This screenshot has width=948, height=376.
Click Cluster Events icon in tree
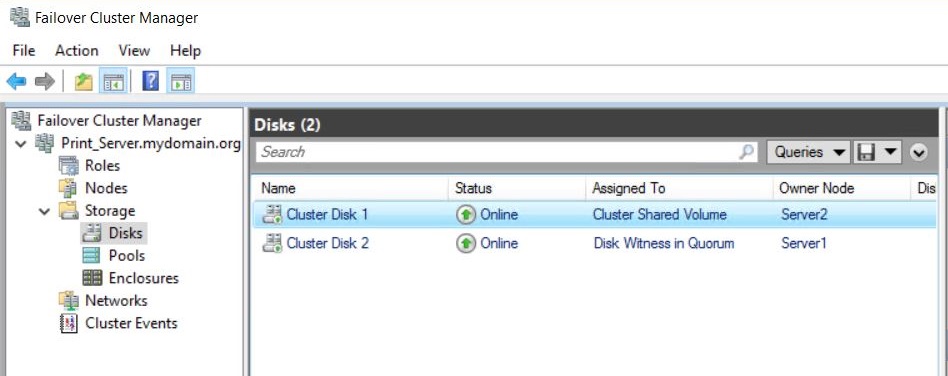tap(69, 323)
